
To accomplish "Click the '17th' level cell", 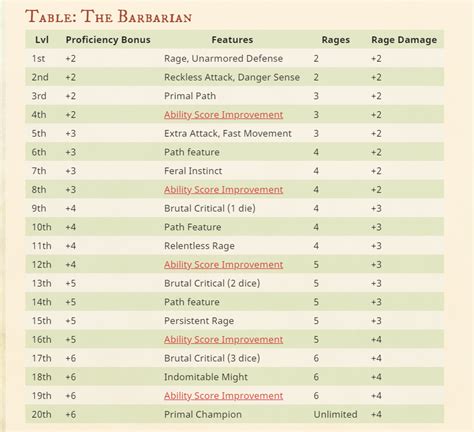I will click(42, 358).
